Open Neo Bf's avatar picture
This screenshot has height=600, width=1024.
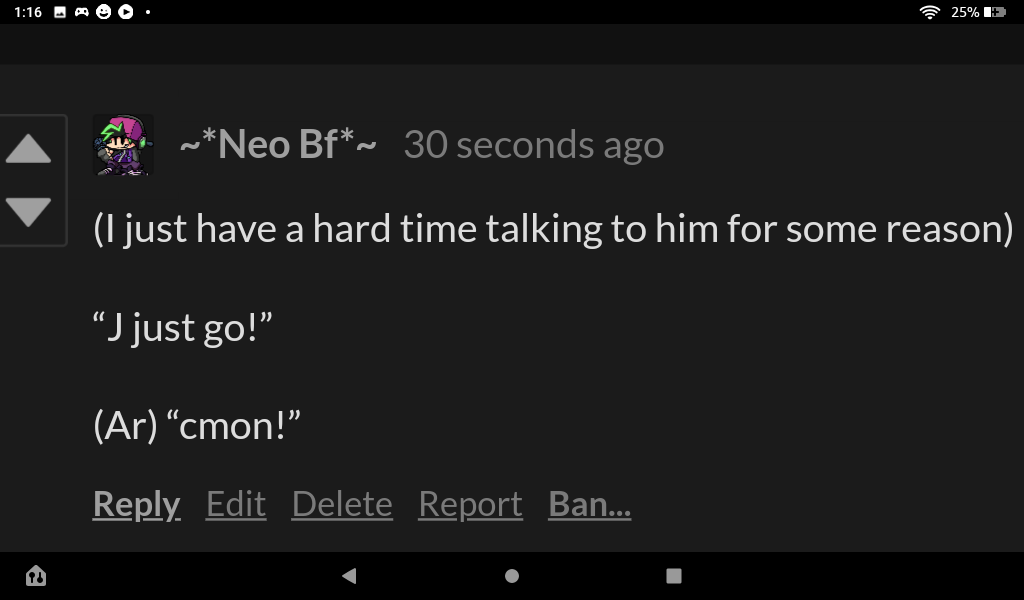click(123, 145)
